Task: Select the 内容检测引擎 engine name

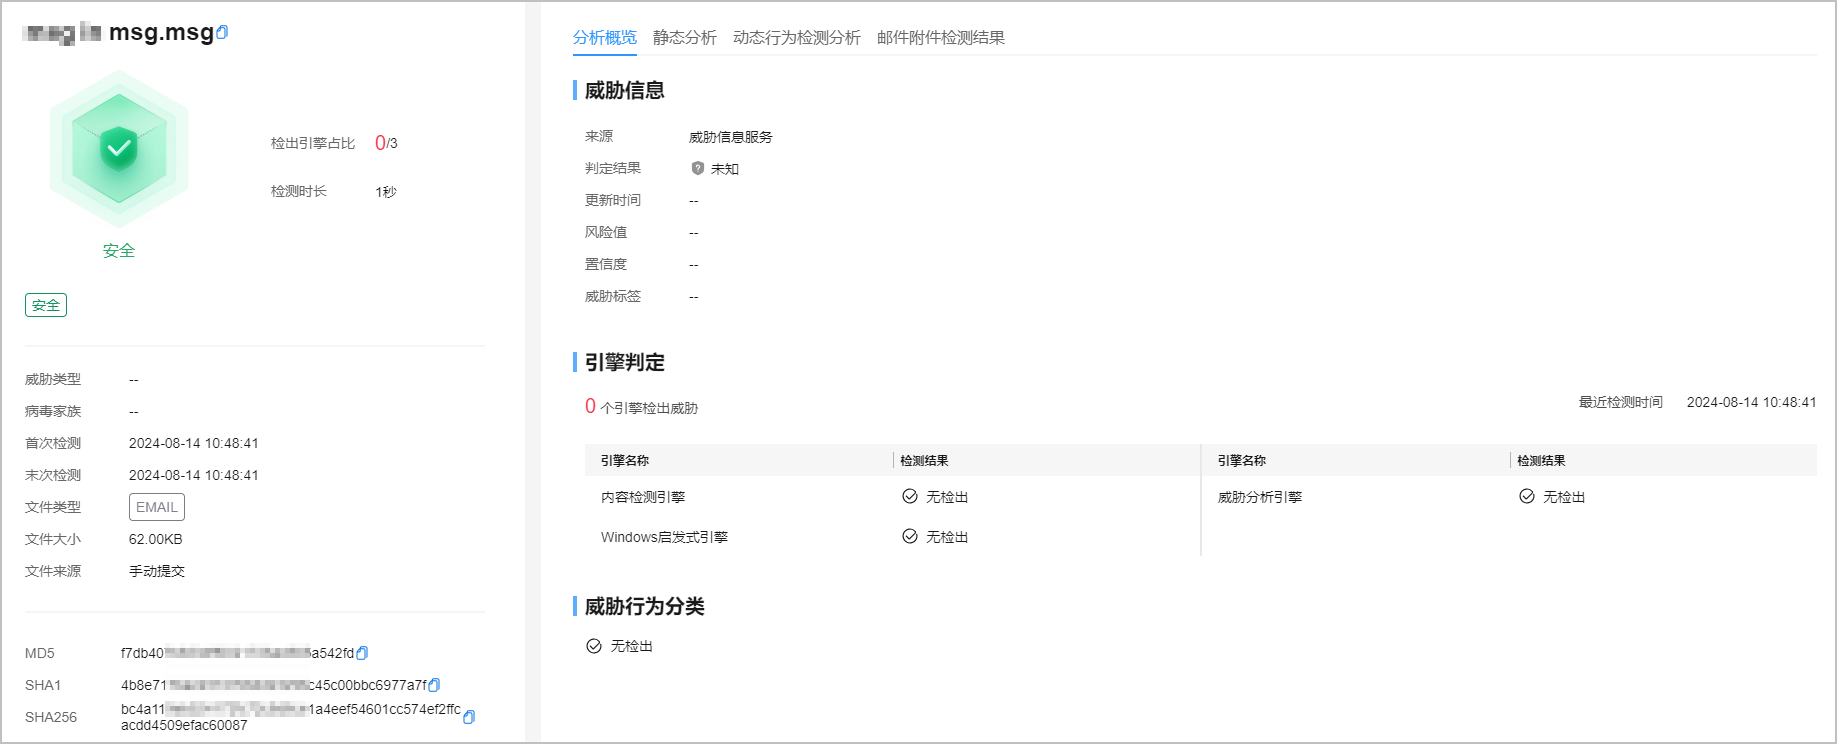Action: pyautogui.click(x=643, y=497)
